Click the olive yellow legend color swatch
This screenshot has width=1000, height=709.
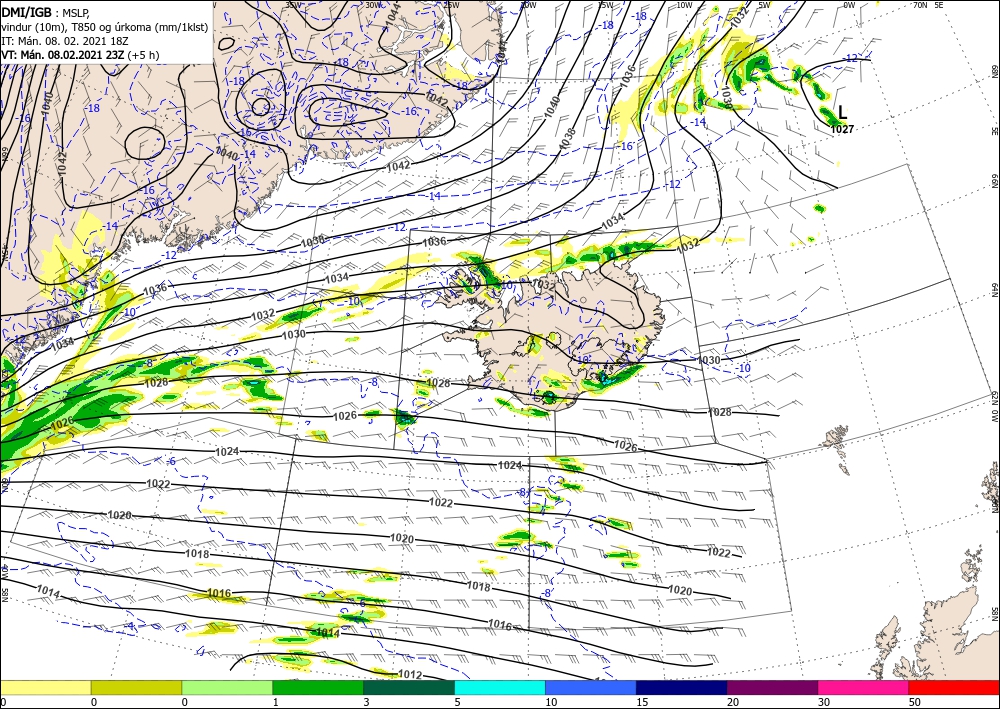136,687
